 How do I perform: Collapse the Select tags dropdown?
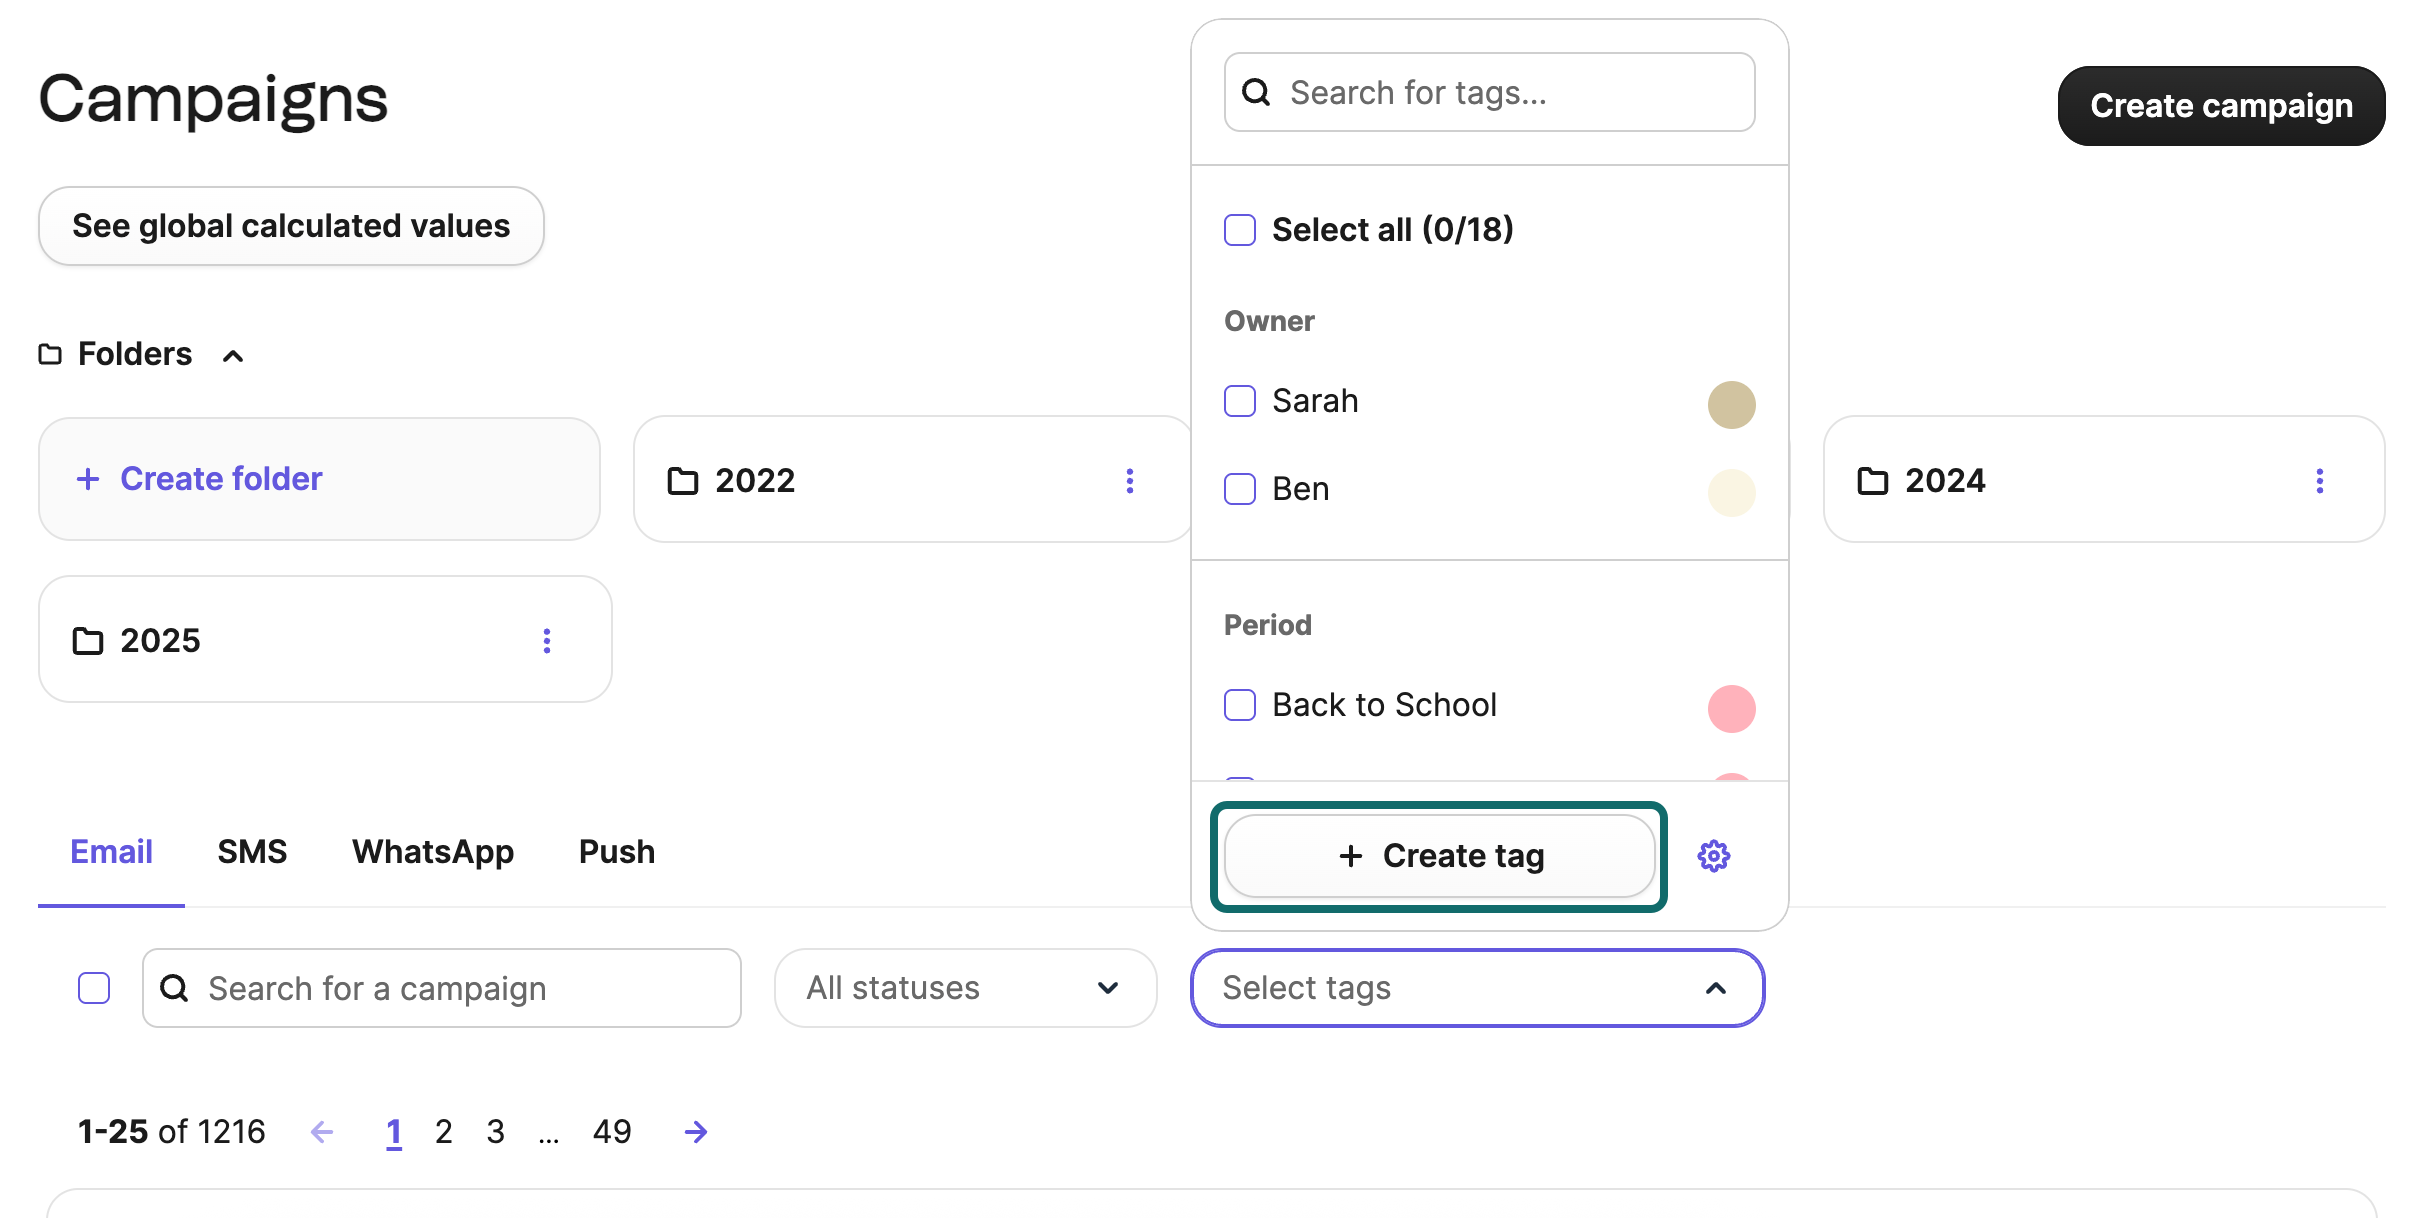[x=1715, y=988]
